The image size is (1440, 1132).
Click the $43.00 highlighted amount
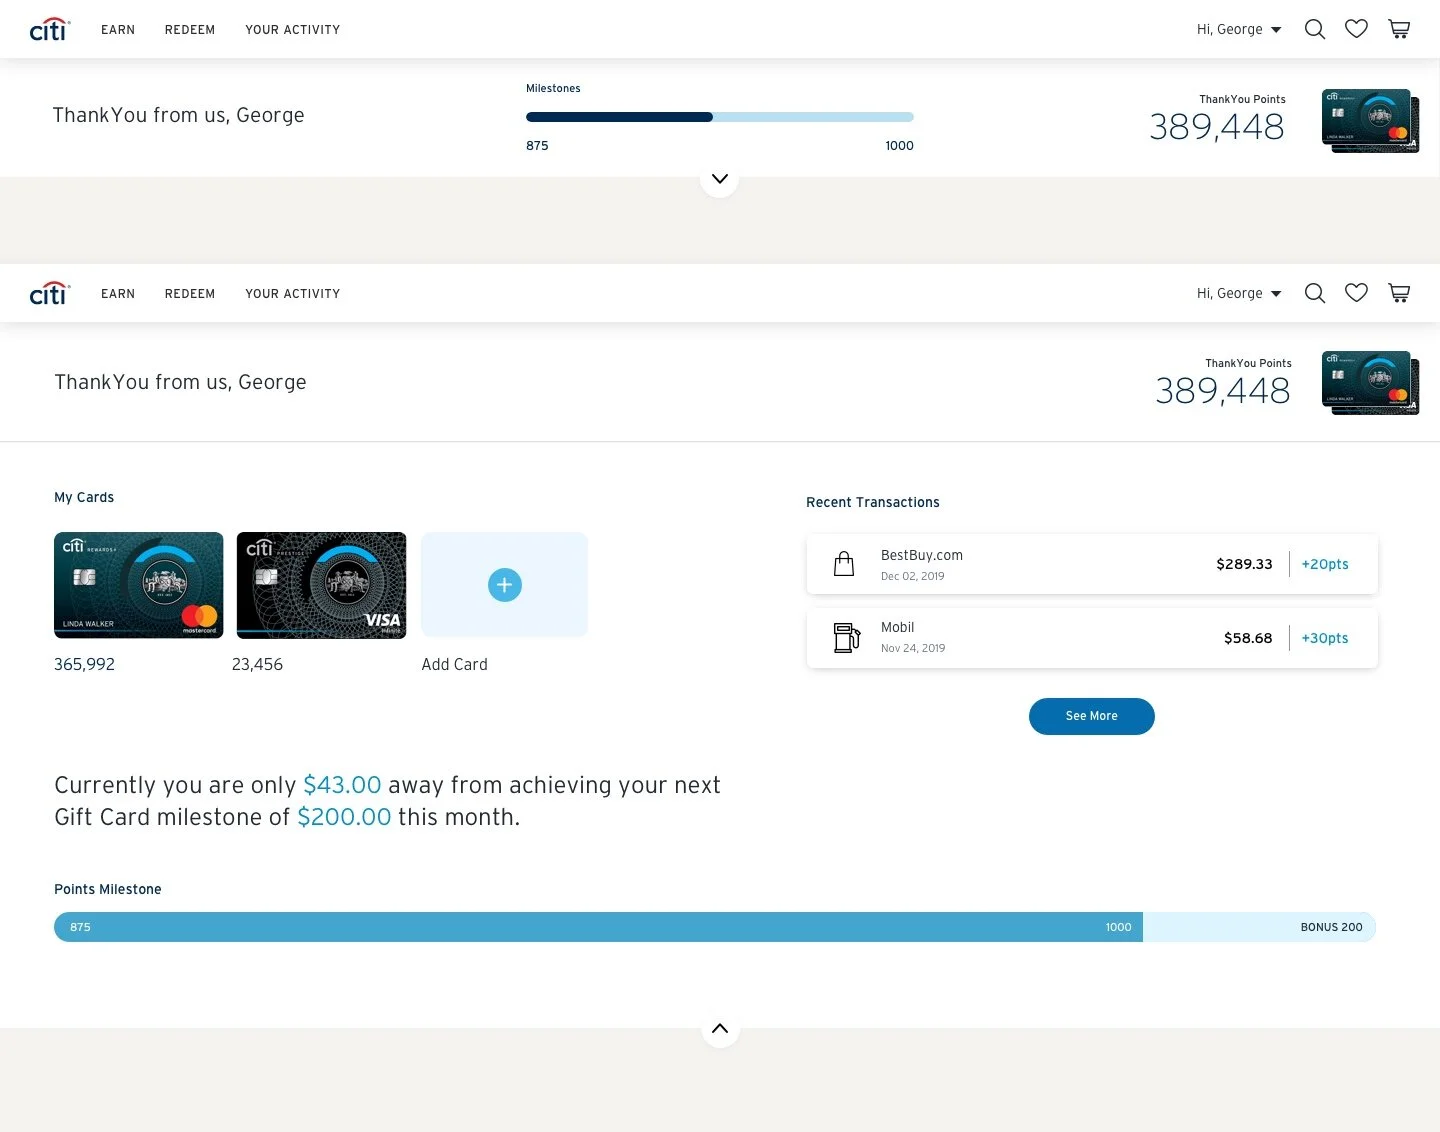pyautogui.click(x=342, y=785)
